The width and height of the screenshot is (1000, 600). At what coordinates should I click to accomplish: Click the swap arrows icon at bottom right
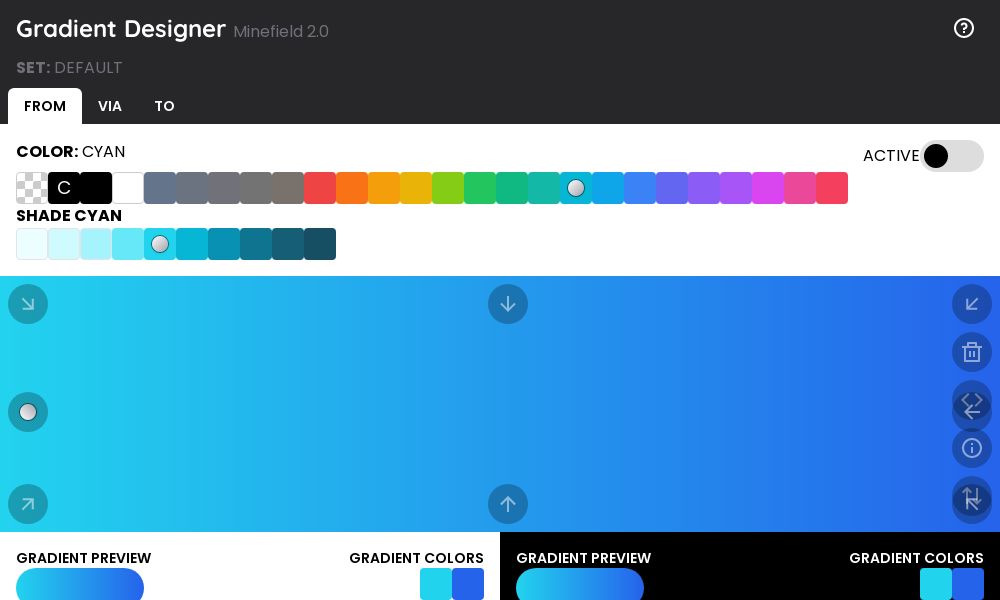pyautogui.click(x=972, y=499)
